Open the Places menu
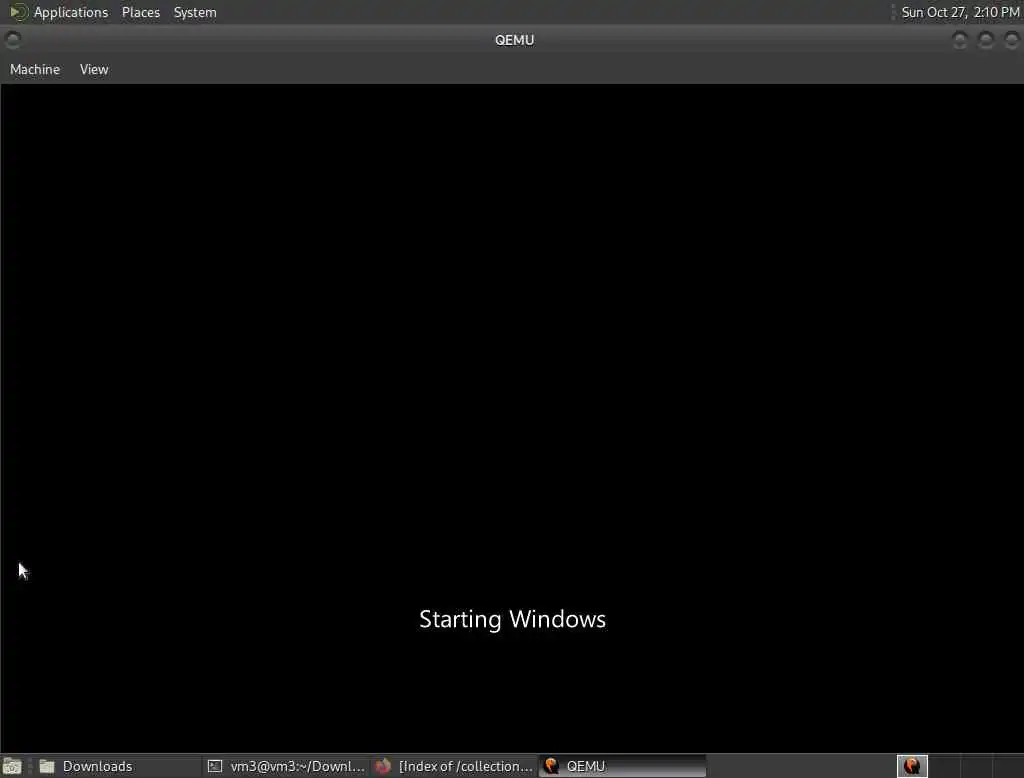1024x778 pixels. pyautogui.click(x=140, y=12)
